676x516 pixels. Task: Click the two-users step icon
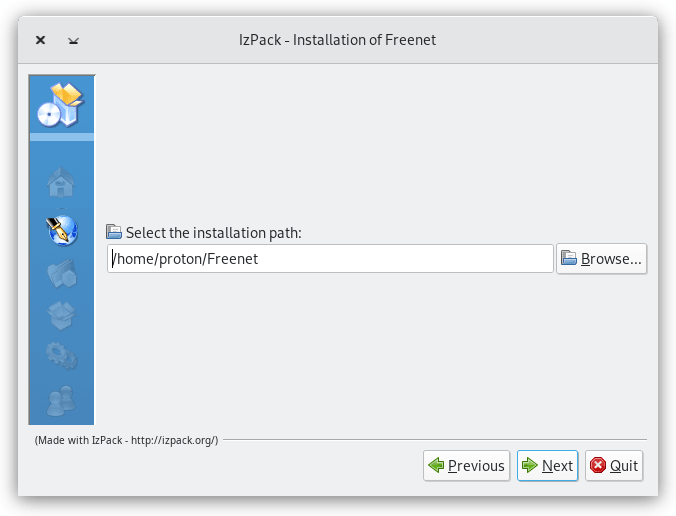(61, 399)
